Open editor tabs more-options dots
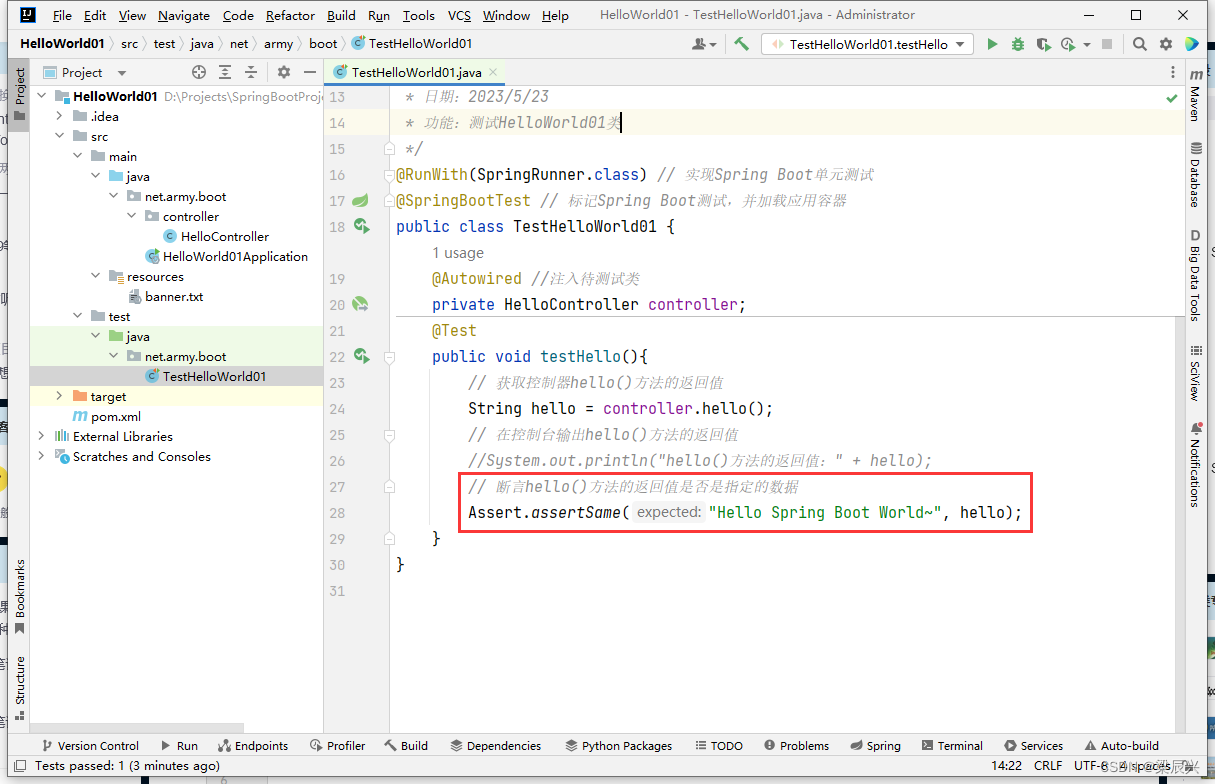Viewport: 1215px width, 784px height. pyautogui.click(x=1172, y=73)
